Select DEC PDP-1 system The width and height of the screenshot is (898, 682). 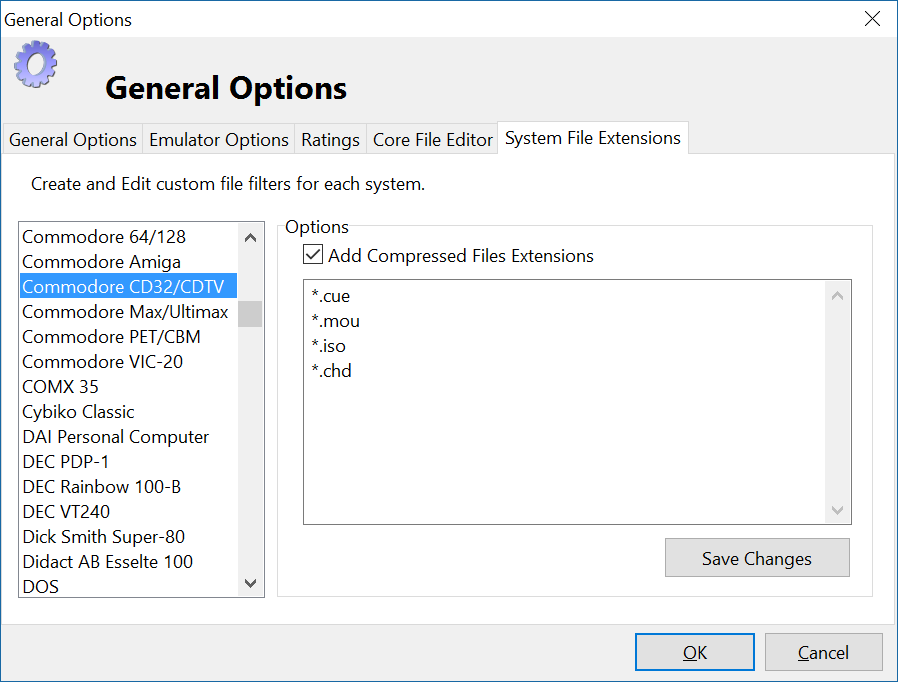[x=128, y=462]
